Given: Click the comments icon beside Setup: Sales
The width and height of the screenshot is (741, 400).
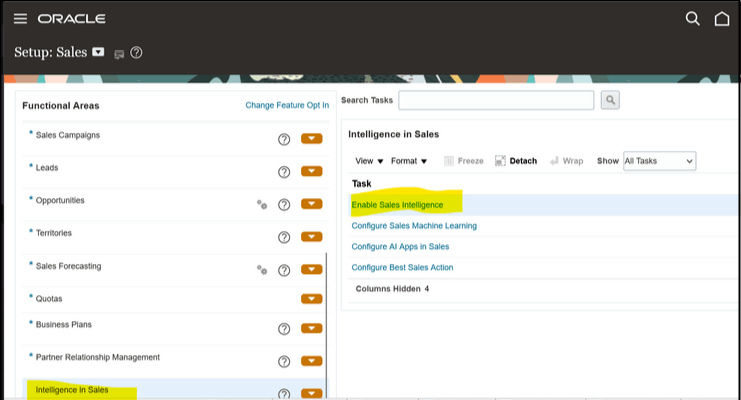Looking at the screenshot, I should 119,55.
